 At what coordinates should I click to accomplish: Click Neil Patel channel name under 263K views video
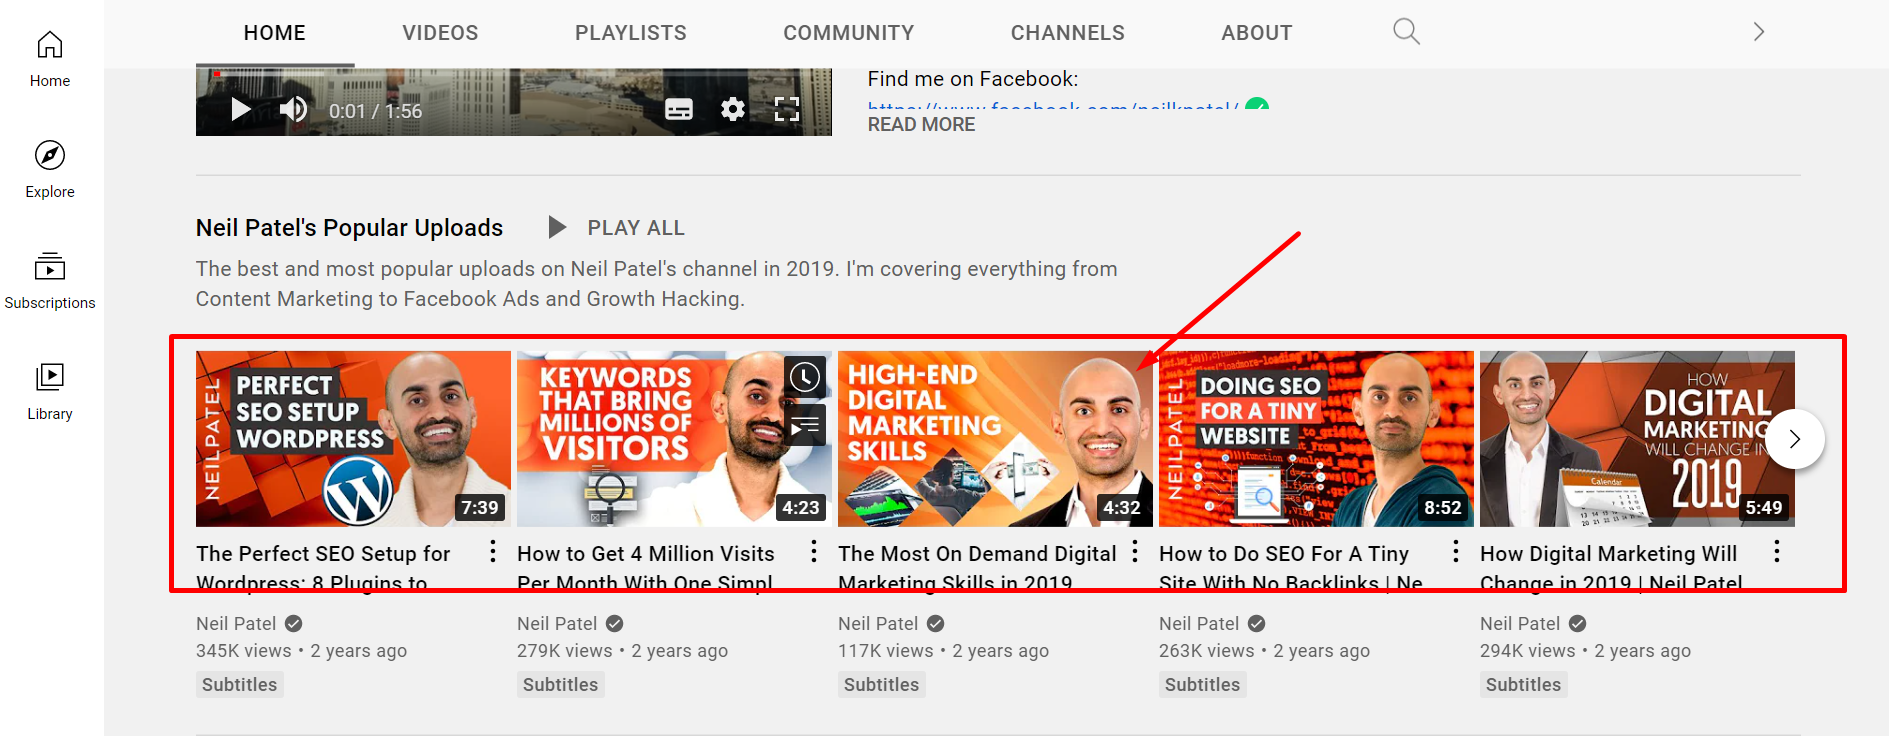1199,624
